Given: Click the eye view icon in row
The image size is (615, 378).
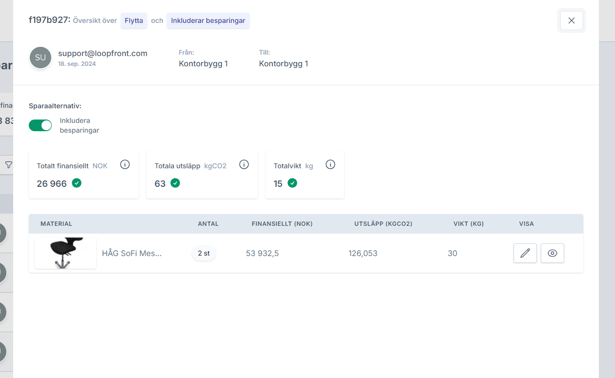Looking at the screenshot, I should 552,253.
